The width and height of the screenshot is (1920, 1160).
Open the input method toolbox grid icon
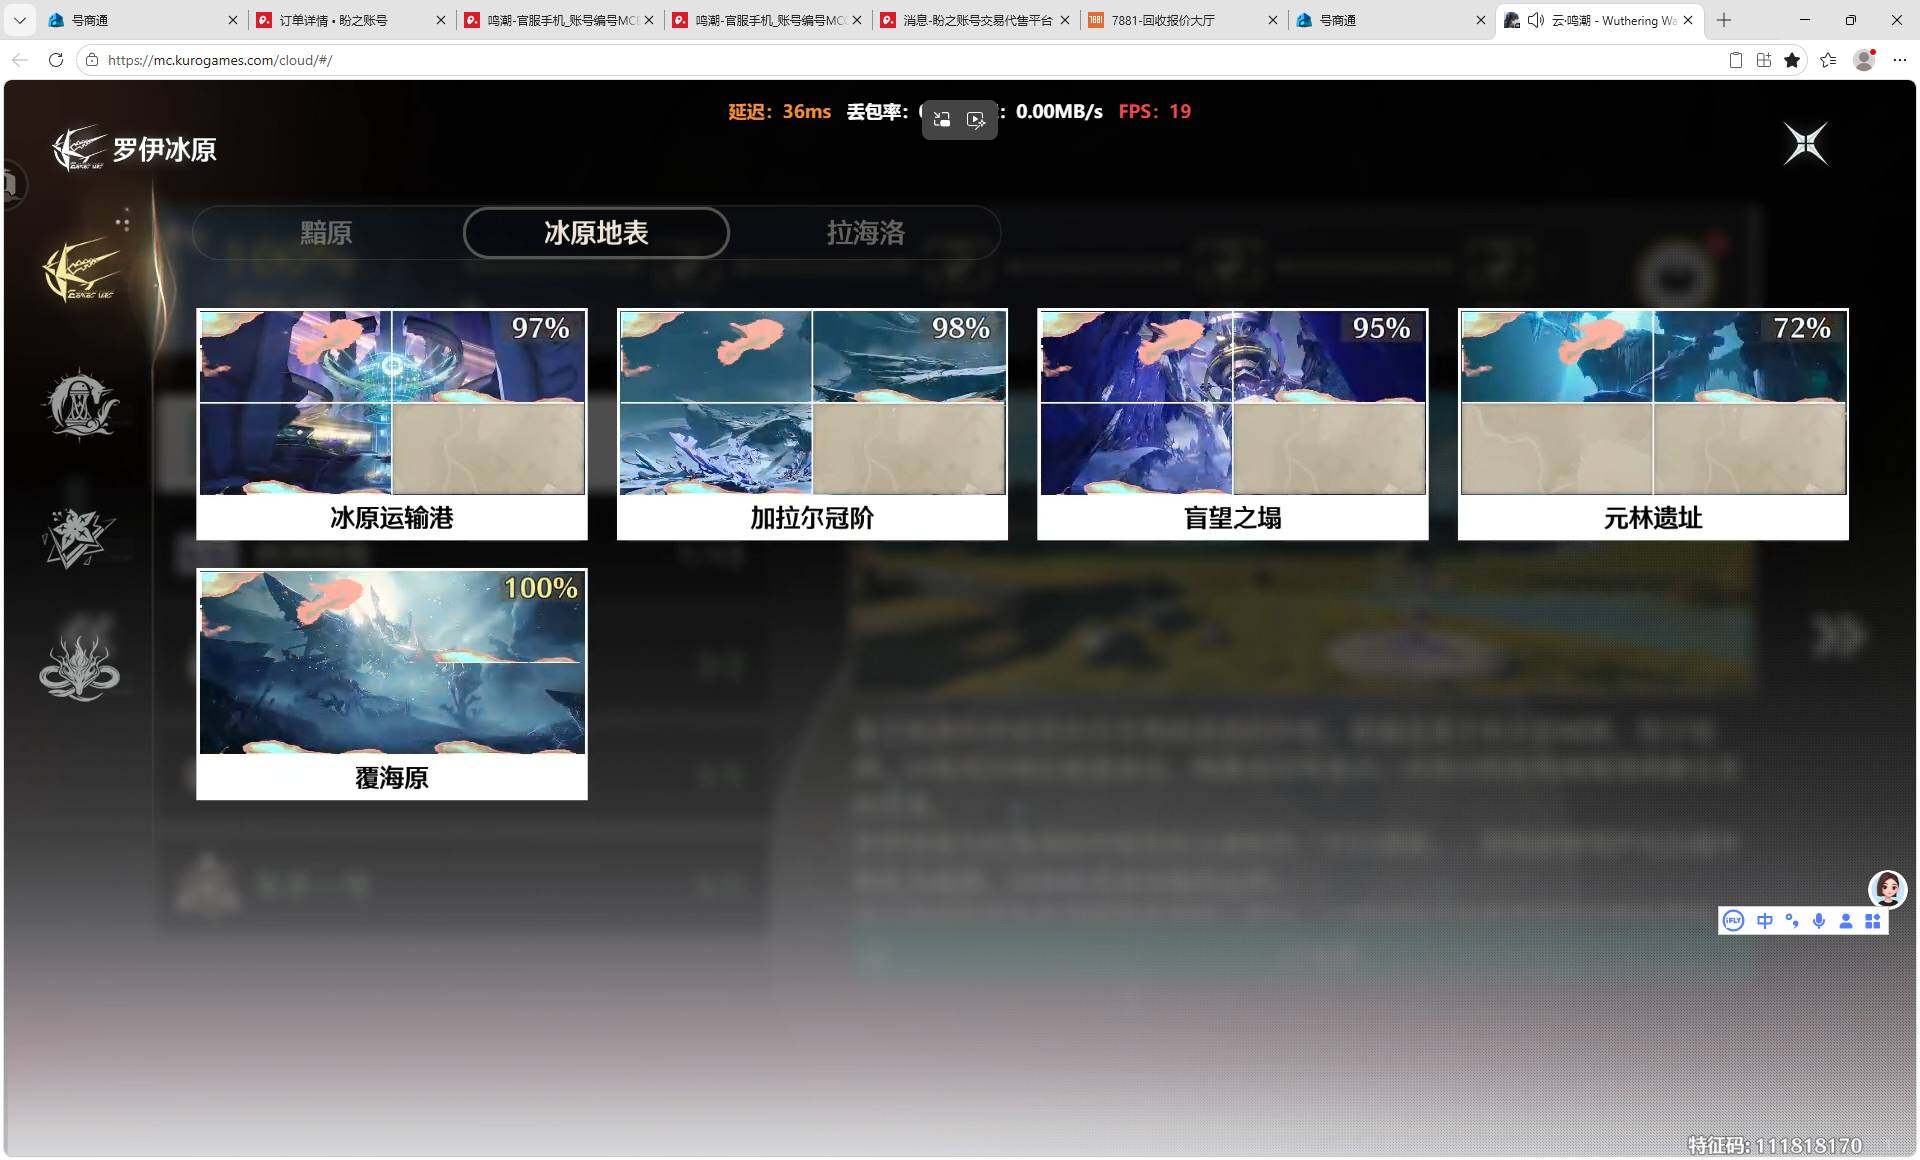[x=1873, y=921]
